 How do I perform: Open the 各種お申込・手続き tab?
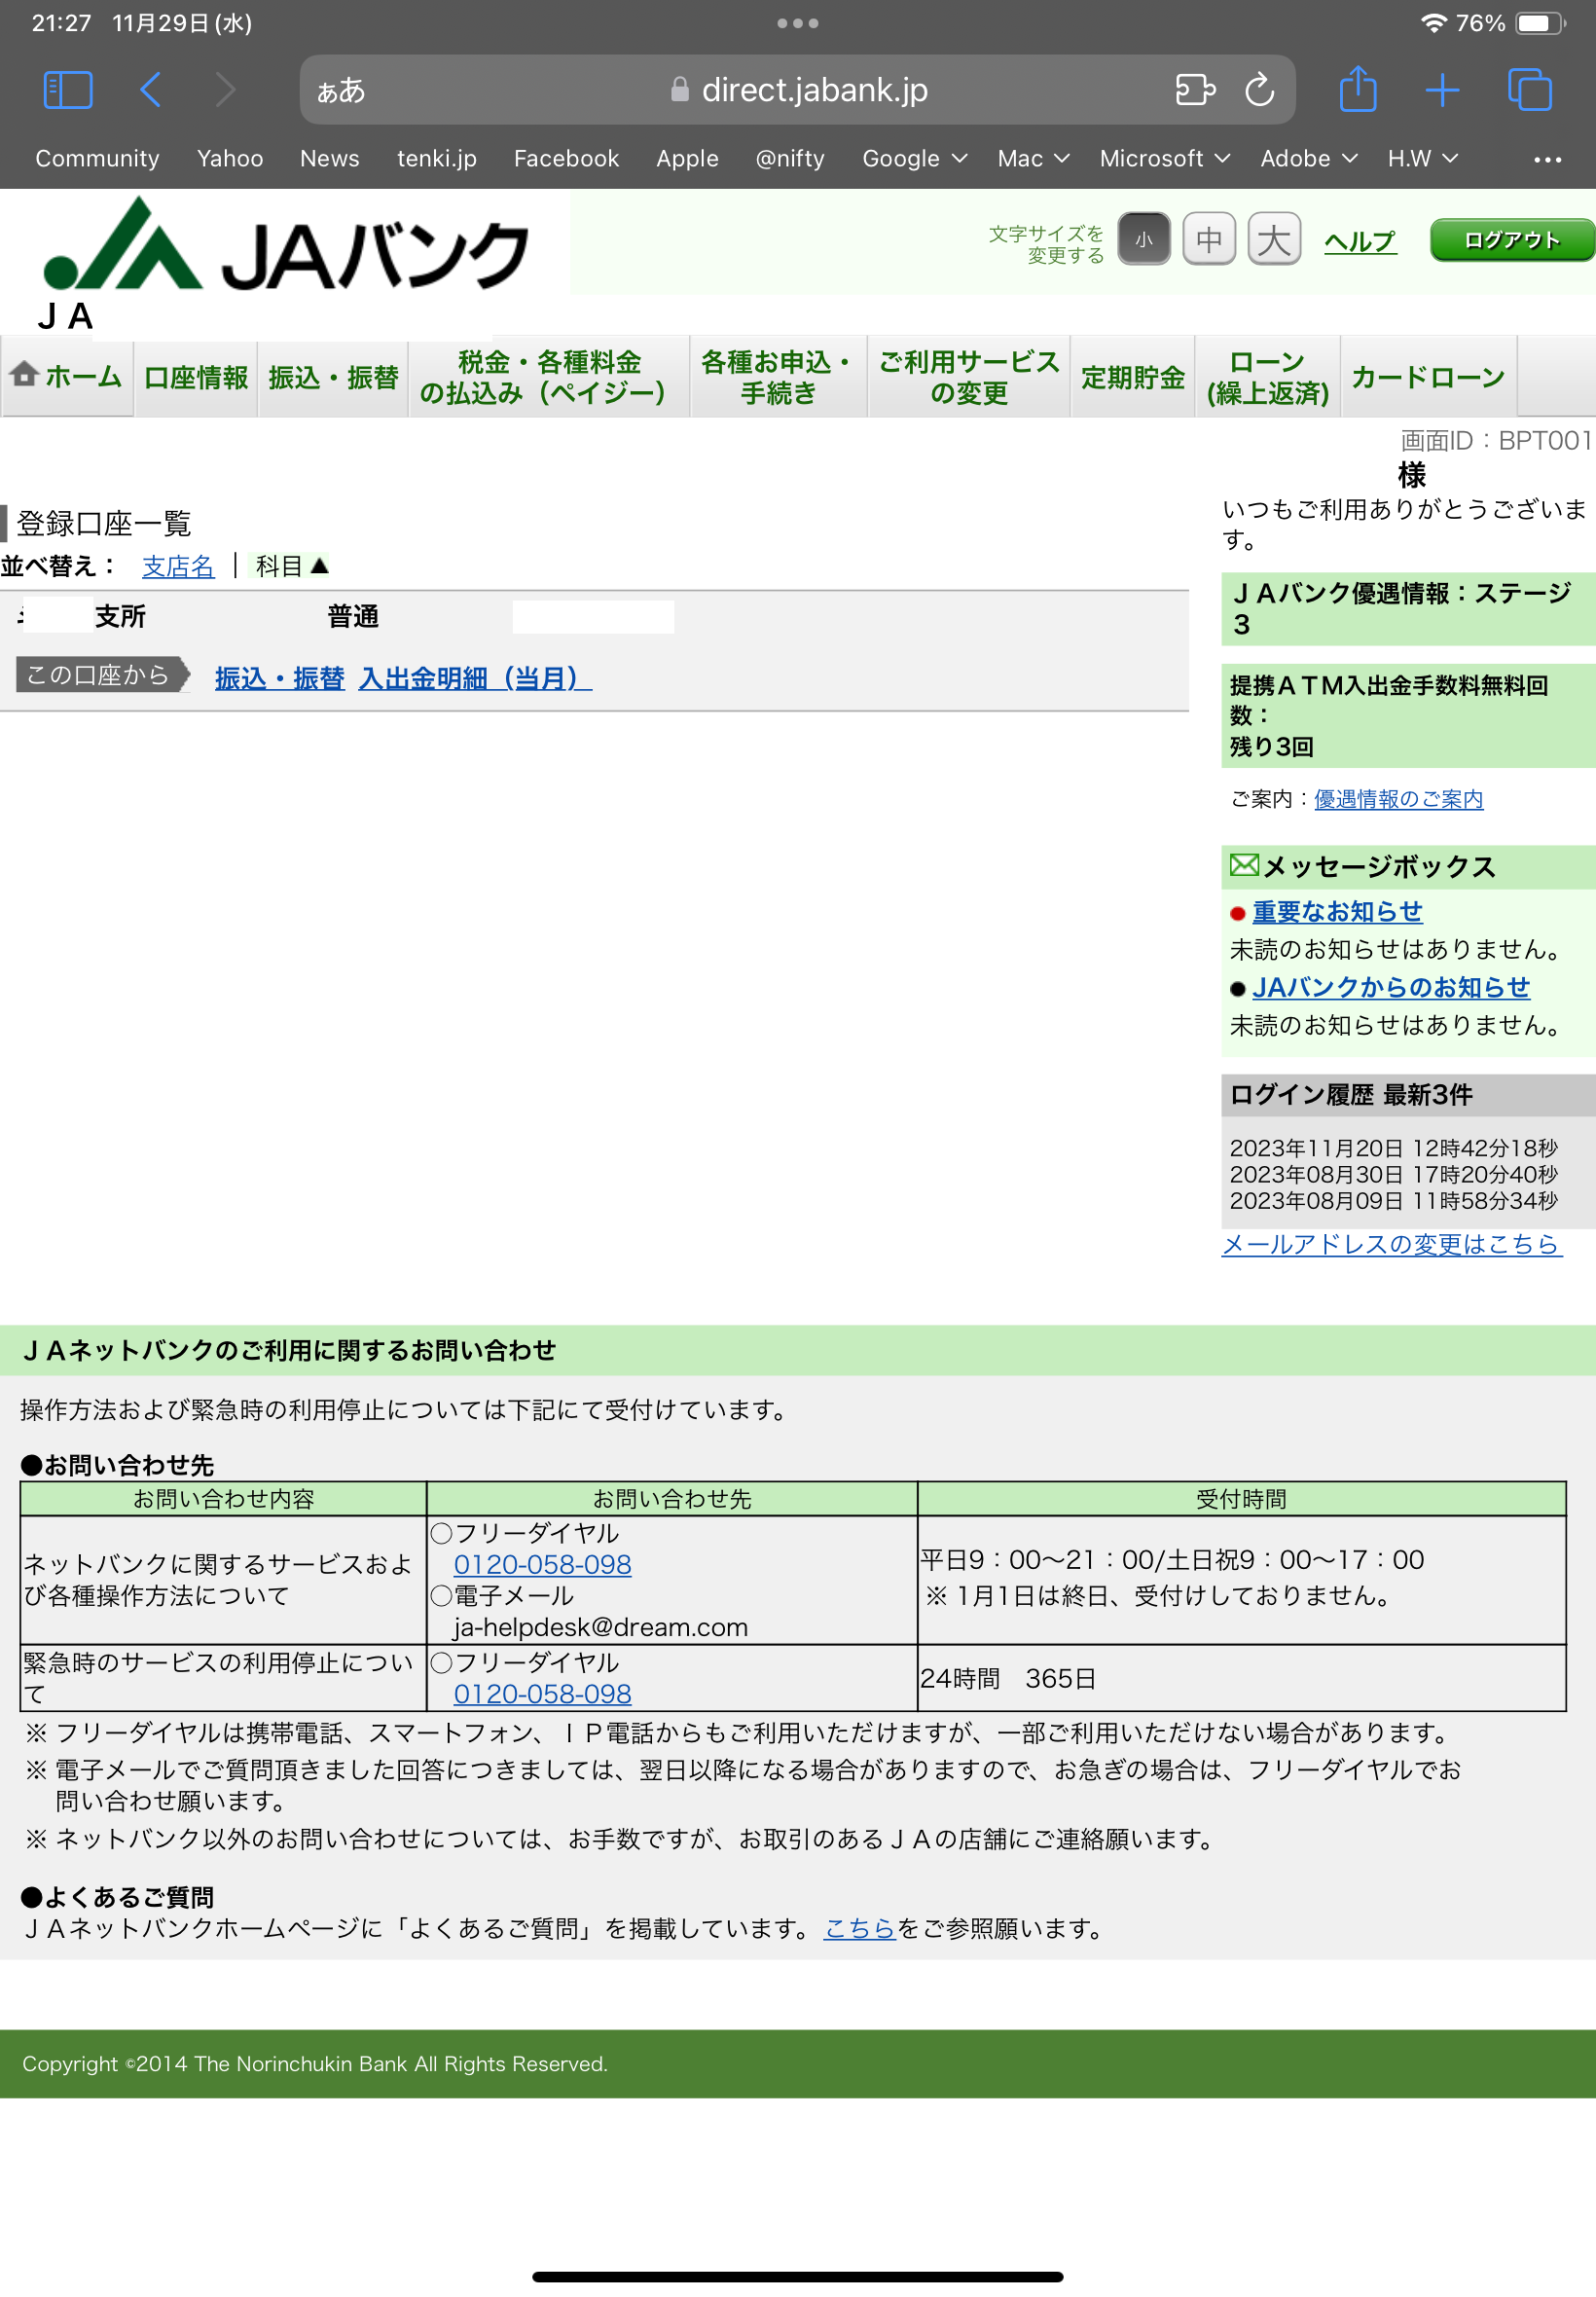(x=778, y=376)
